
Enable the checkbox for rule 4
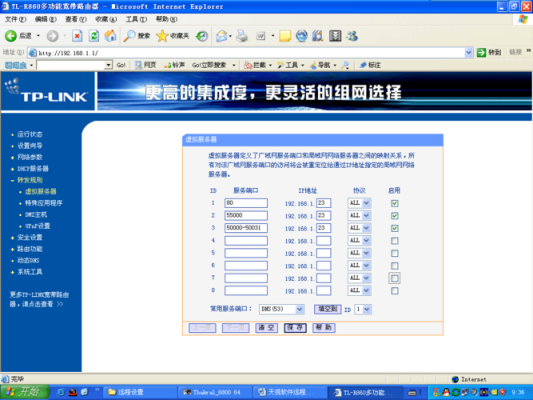click(394, 241)
